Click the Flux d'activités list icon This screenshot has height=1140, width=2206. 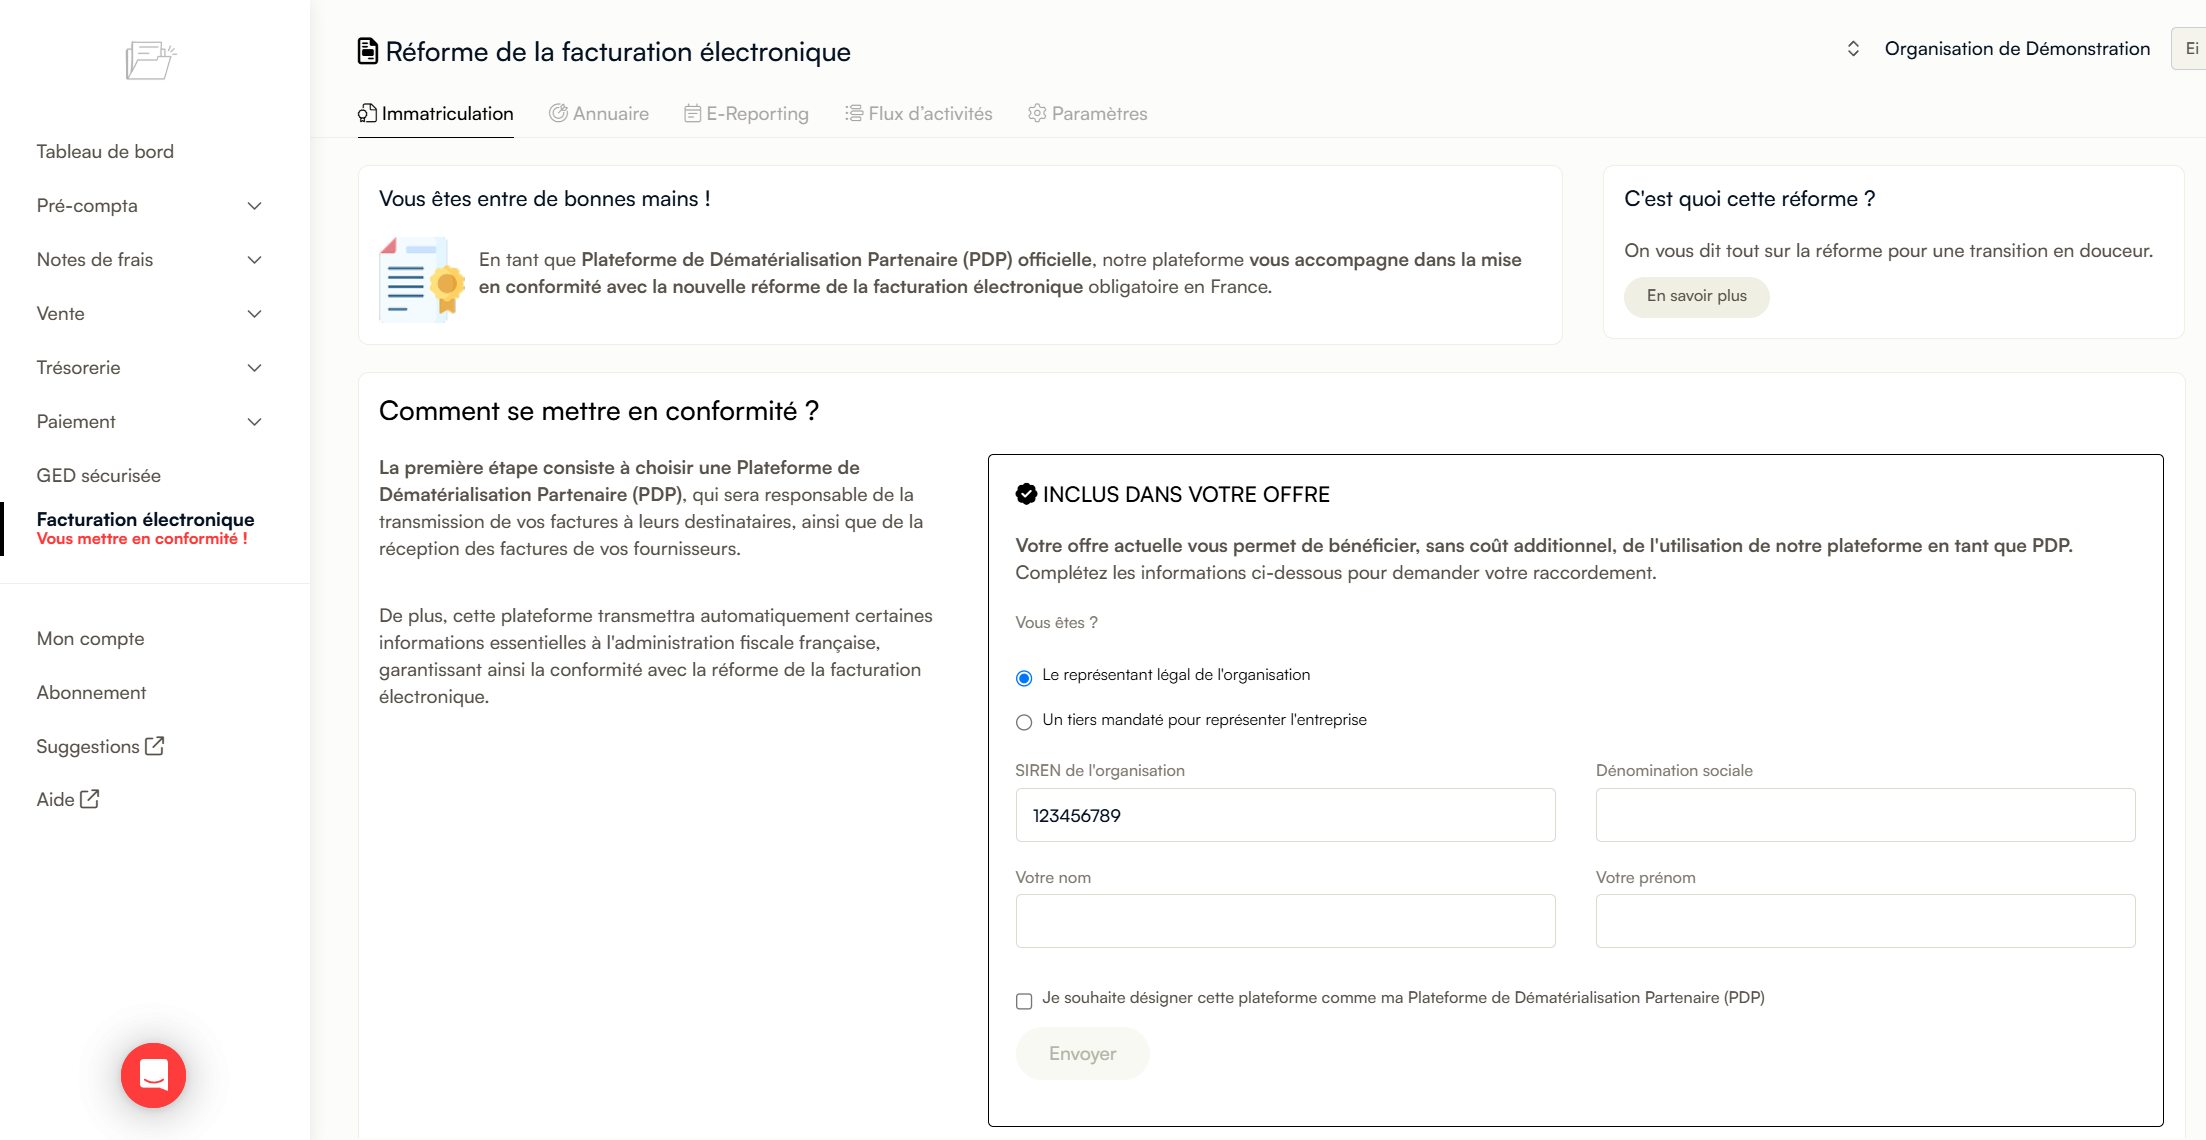(x=853, y=113)
